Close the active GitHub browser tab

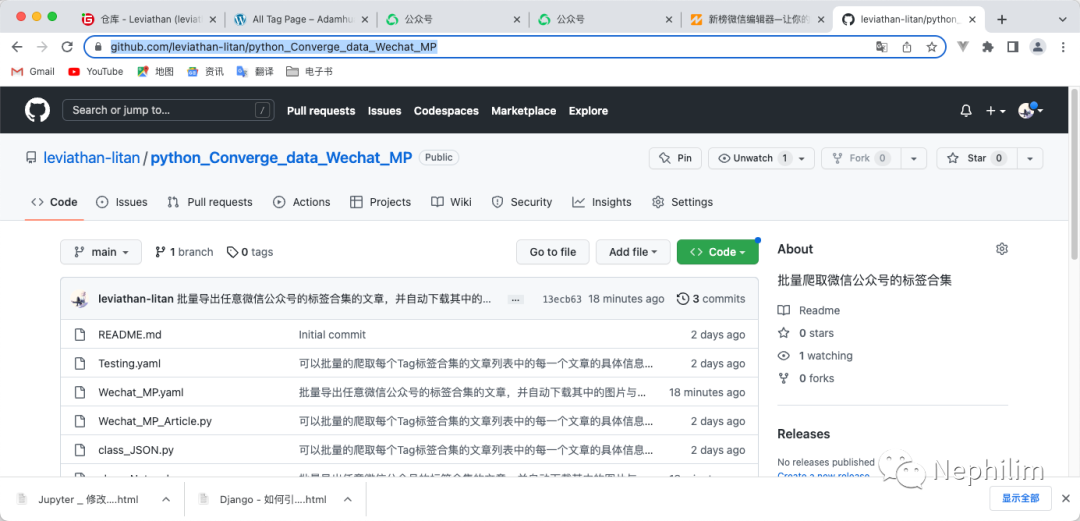click(x=973, y=19)
